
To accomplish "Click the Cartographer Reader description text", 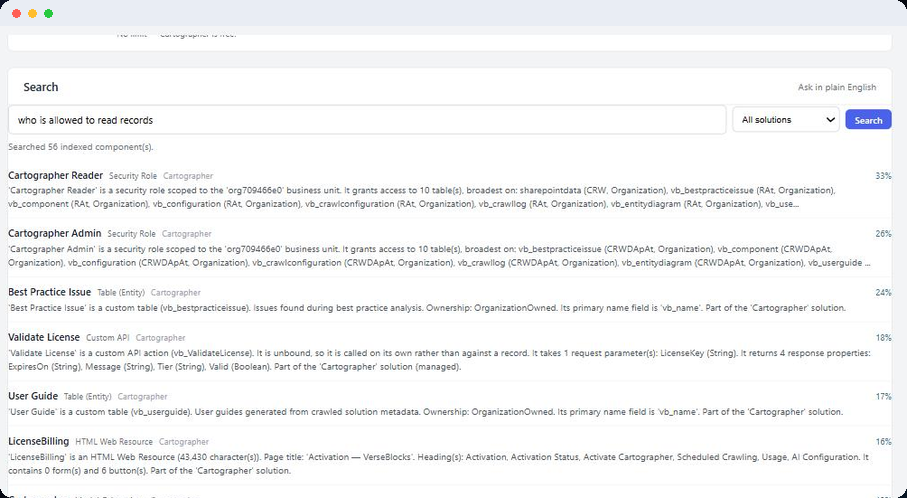I will [x=421, y=197].
